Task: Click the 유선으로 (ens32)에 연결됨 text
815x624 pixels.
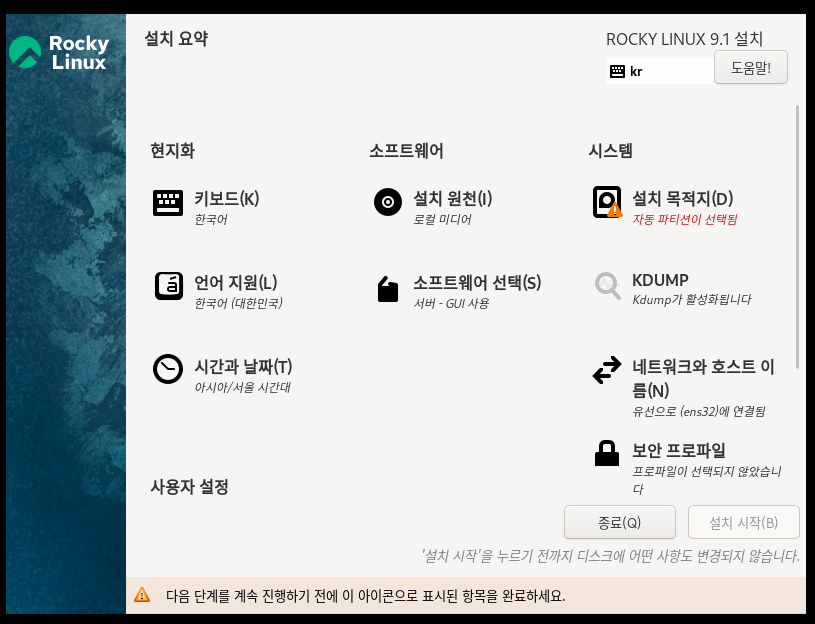Action: tap(699, 411)
